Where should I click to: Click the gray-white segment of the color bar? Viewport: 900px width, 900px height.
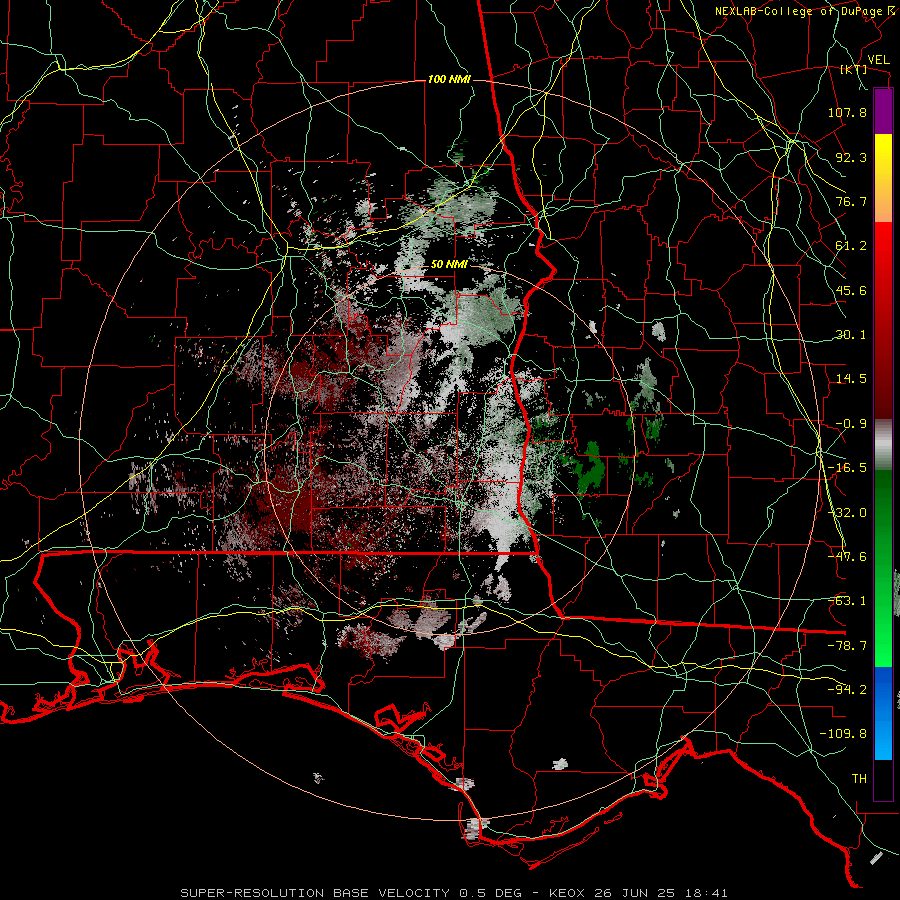tap(883, 445)
